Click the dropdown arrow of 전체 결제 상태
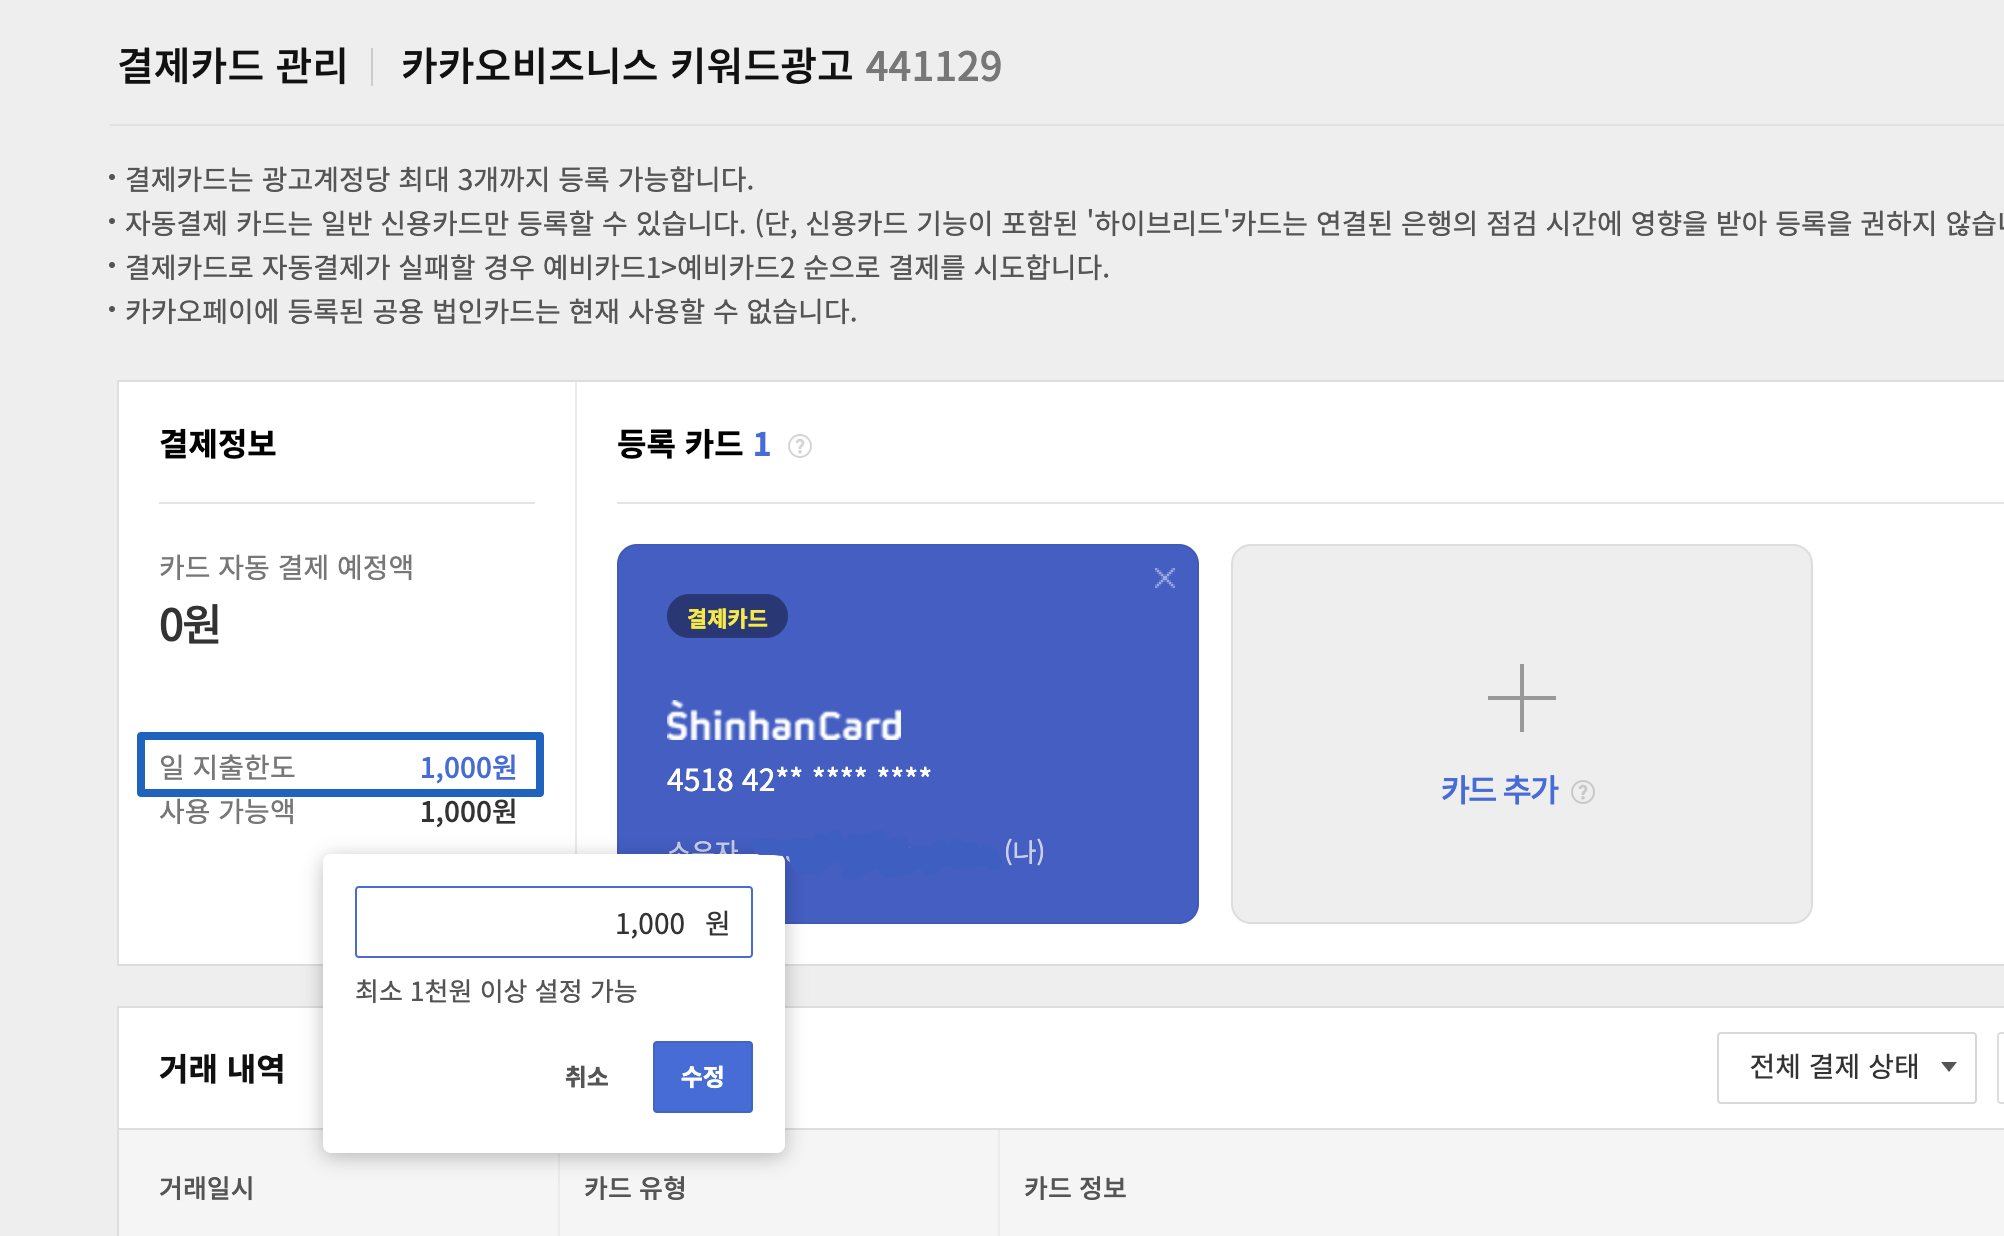This screenshot has height=1236, width=2004. click(x=1948, y=1067)
